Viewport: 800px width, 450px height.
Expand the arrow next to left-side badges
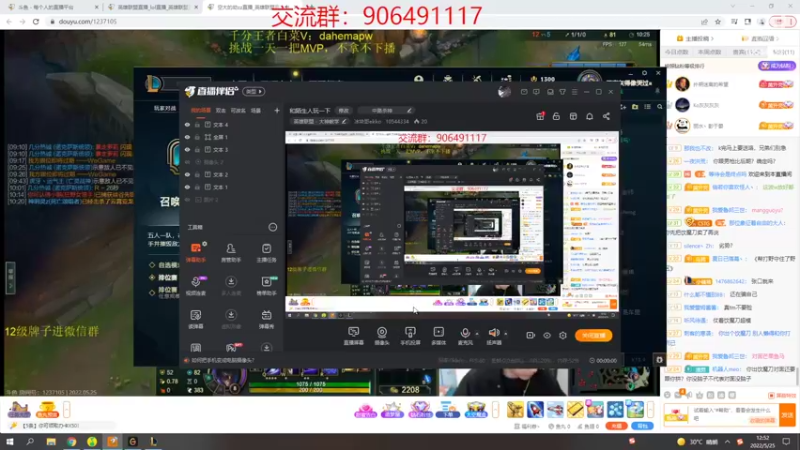pos(66,409)
